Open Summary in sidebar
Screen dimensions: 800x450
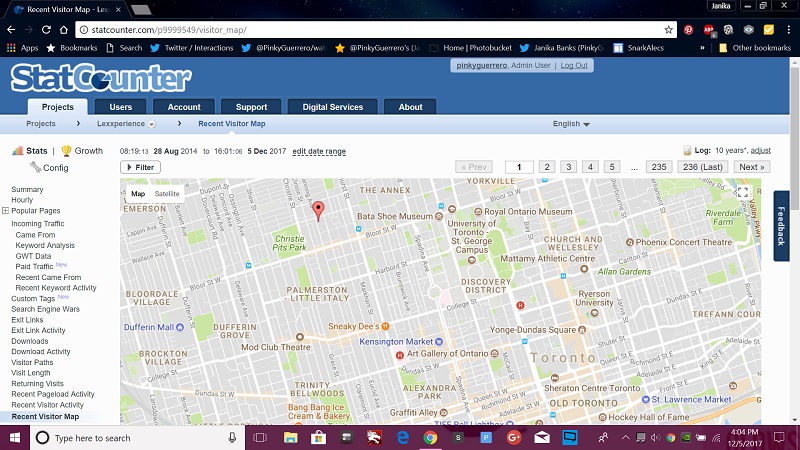(27, 189)
